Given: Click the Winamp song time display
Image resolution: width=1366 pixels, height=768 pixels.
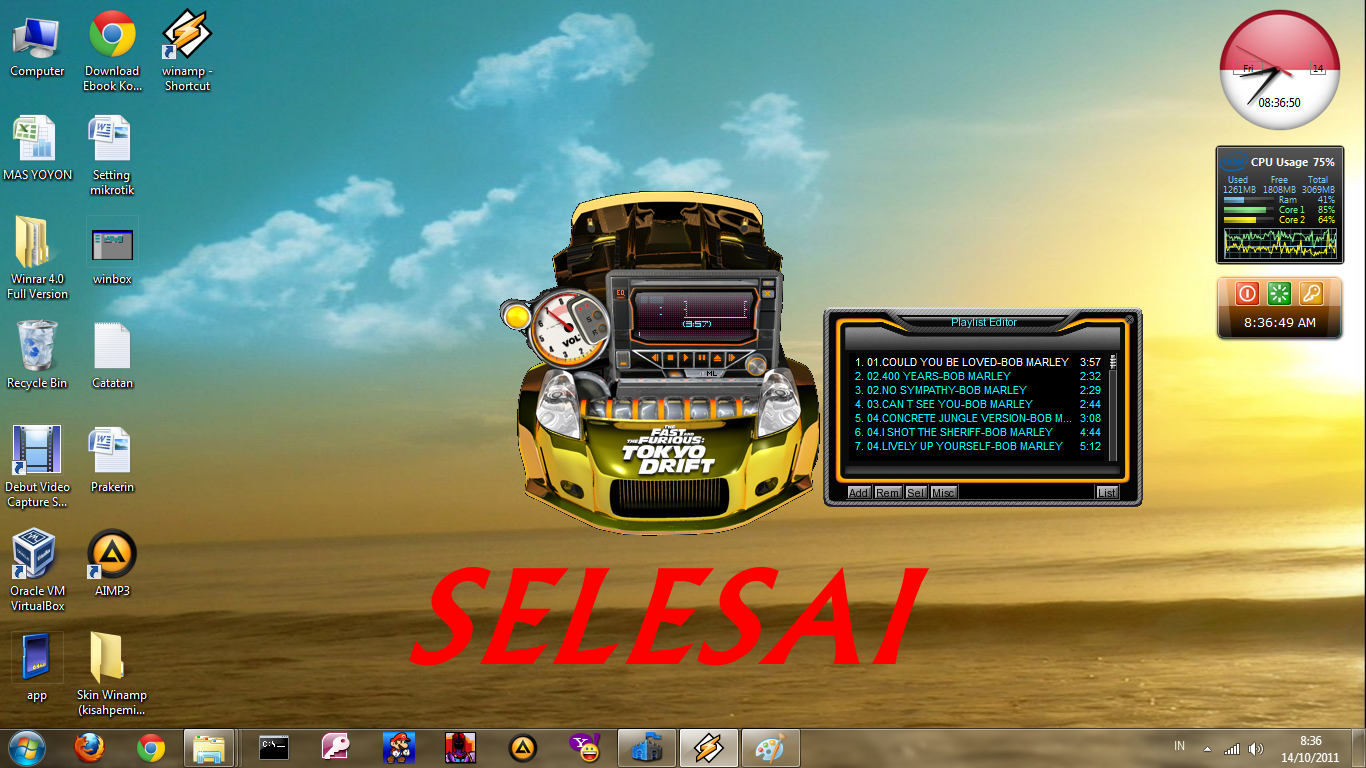Looking at the screenshot, I should coord(697,324).
